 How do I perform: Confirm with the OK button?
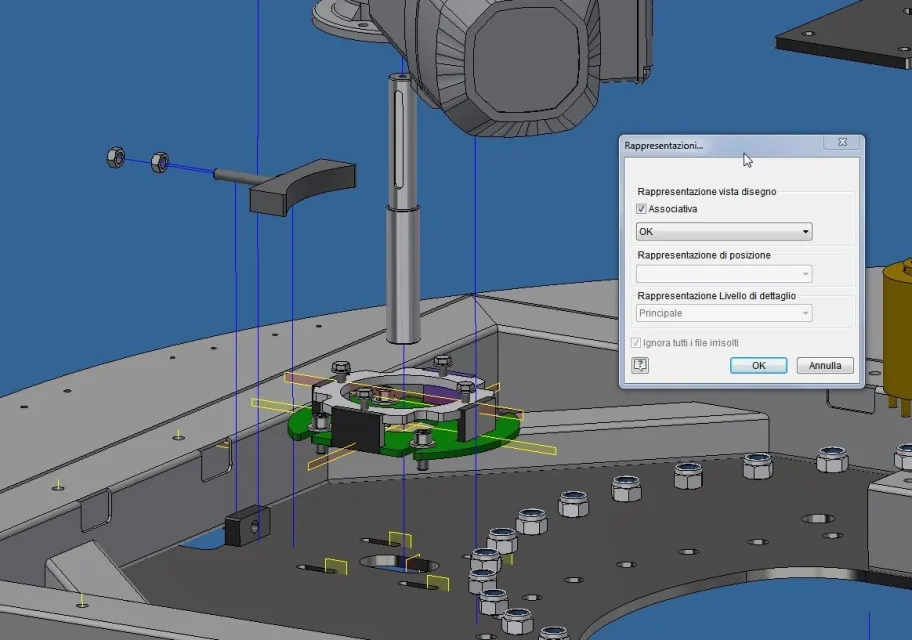(x=758, y=365)
